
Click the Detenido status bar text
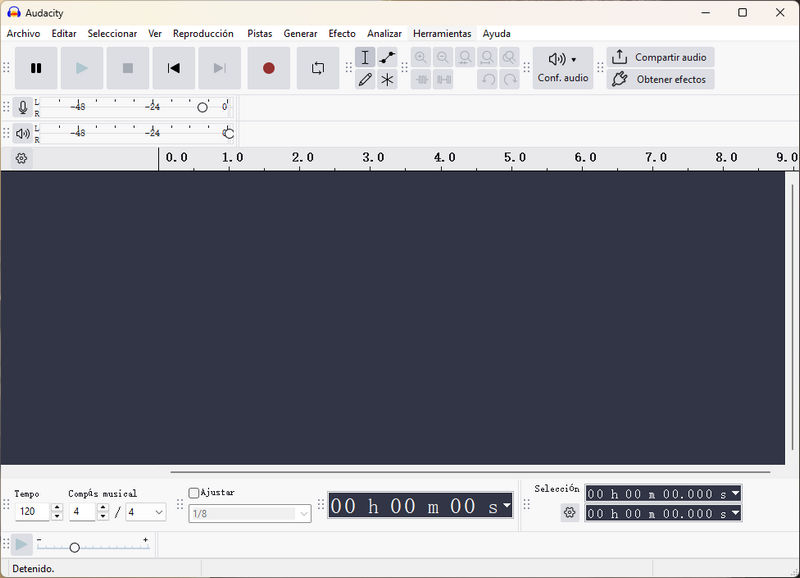point(33,568)
